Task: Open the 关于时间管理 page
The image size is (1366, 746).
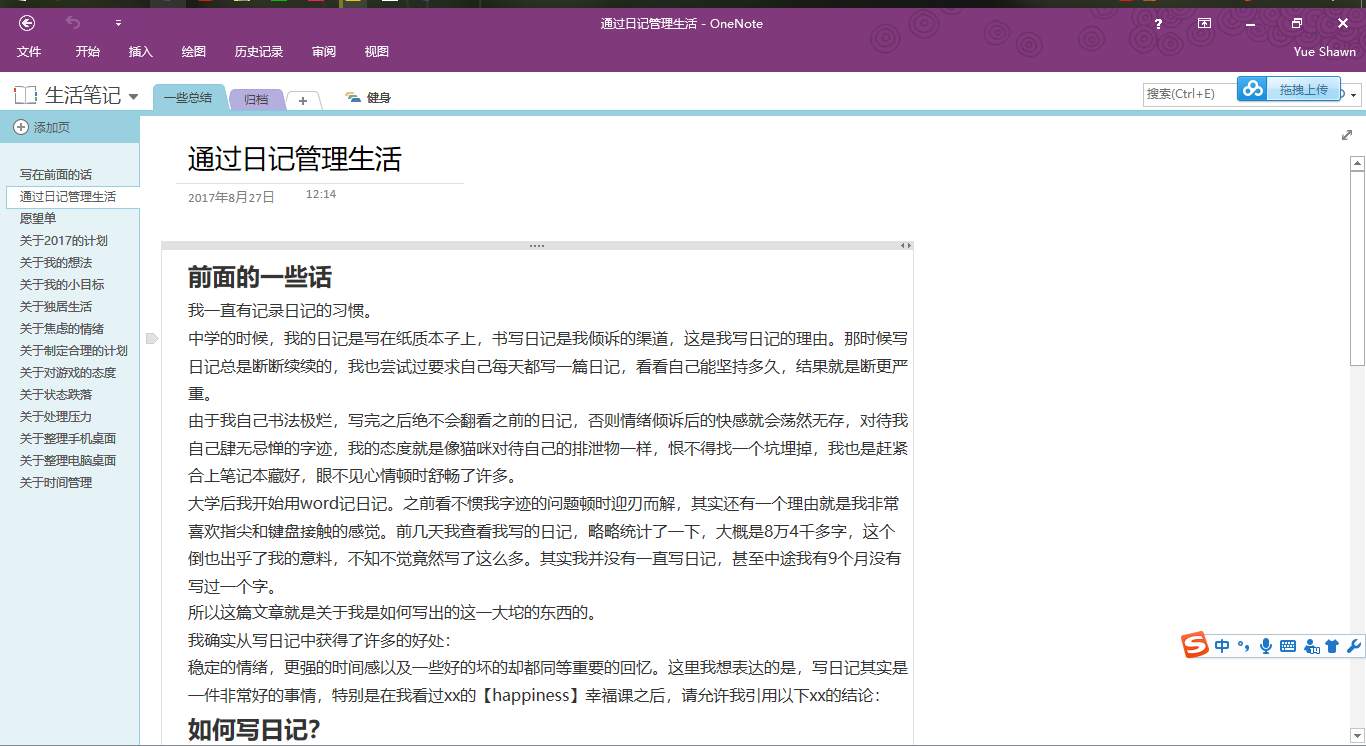Action: (56, 483)
